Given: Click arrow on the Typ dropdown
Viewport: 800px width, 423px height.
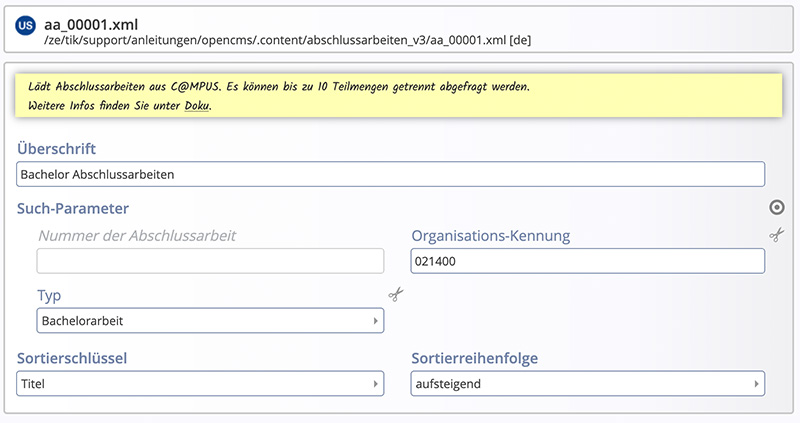Looking at the screenshot, I should click(375, 321).
